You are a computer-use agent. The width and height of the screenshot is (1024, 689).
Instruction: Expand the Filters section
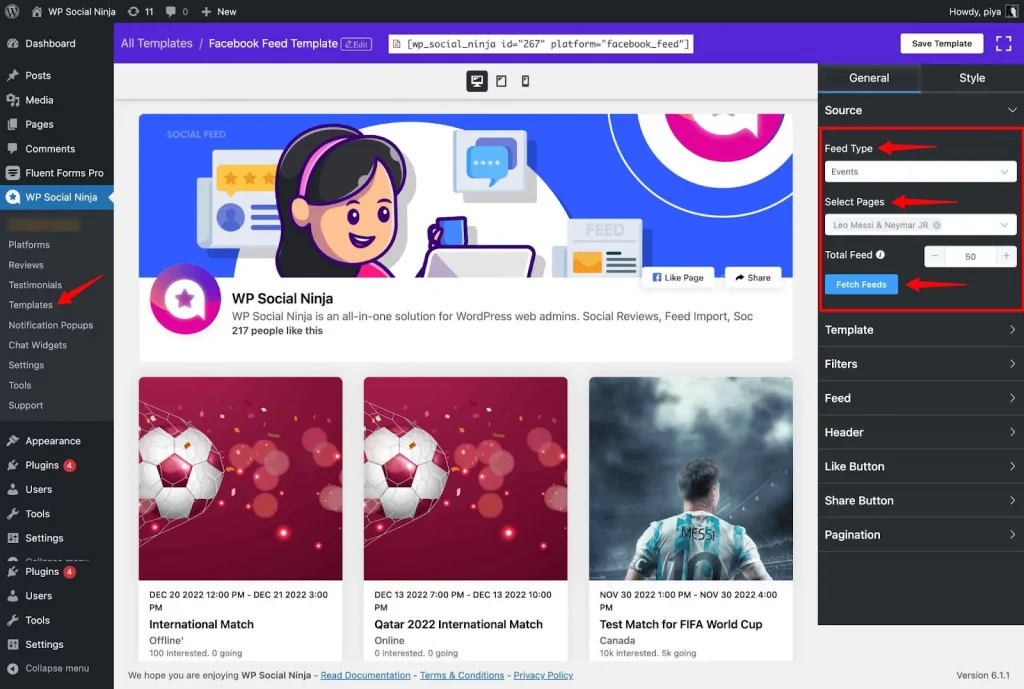[x=920, y=364]
